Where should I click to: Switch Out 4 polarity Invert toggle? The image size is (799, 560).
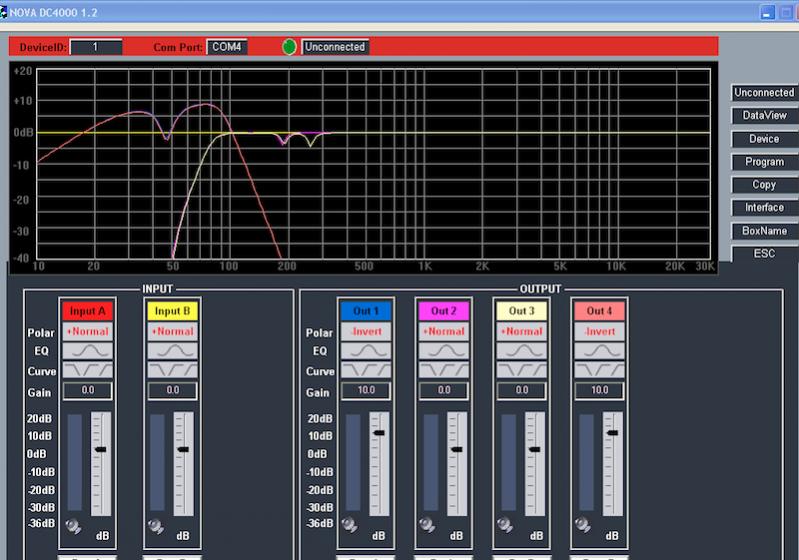coord(598,331)
